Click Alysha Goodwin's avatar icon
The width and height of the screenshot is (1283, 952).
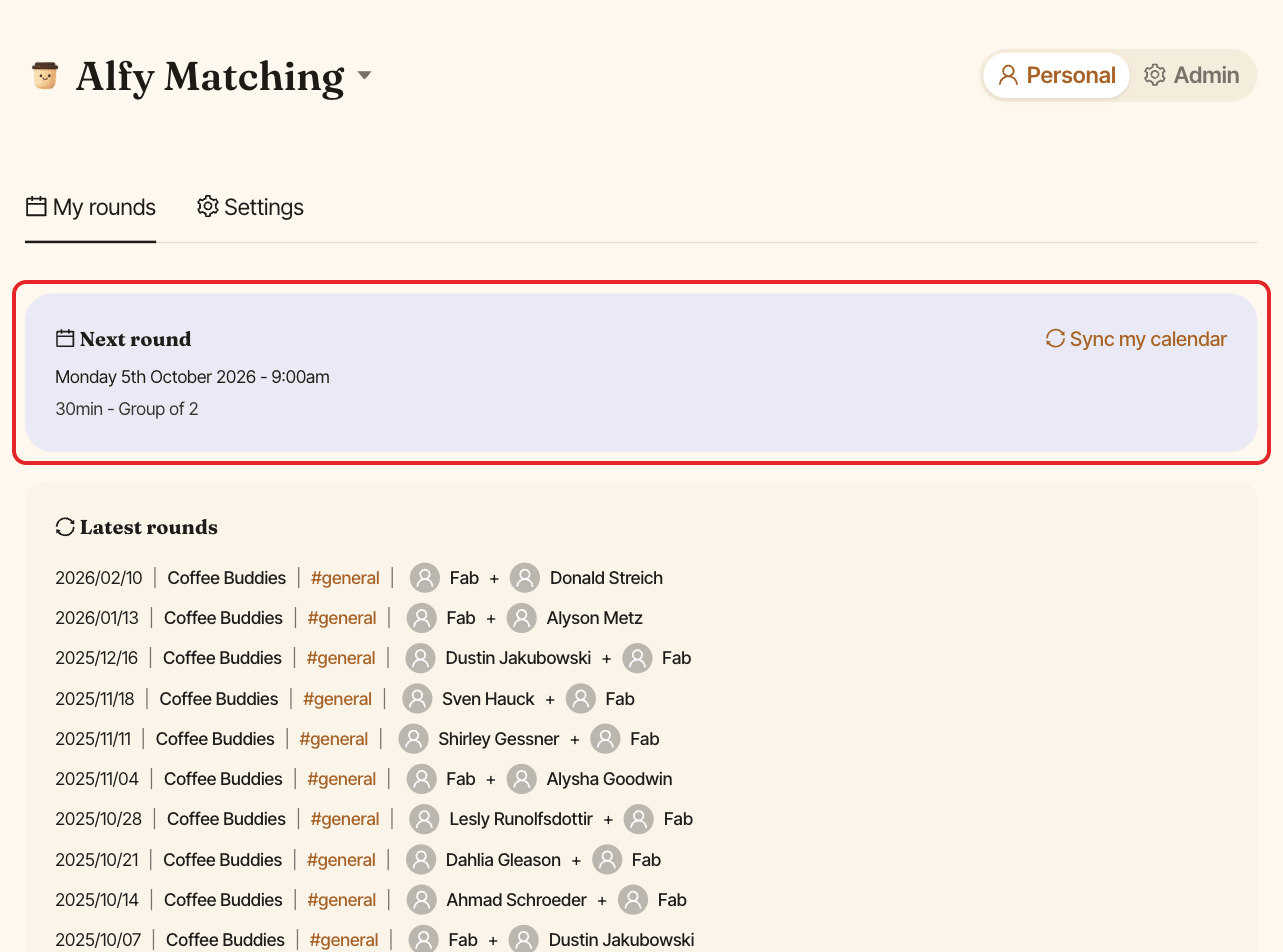tap(522, 779)
